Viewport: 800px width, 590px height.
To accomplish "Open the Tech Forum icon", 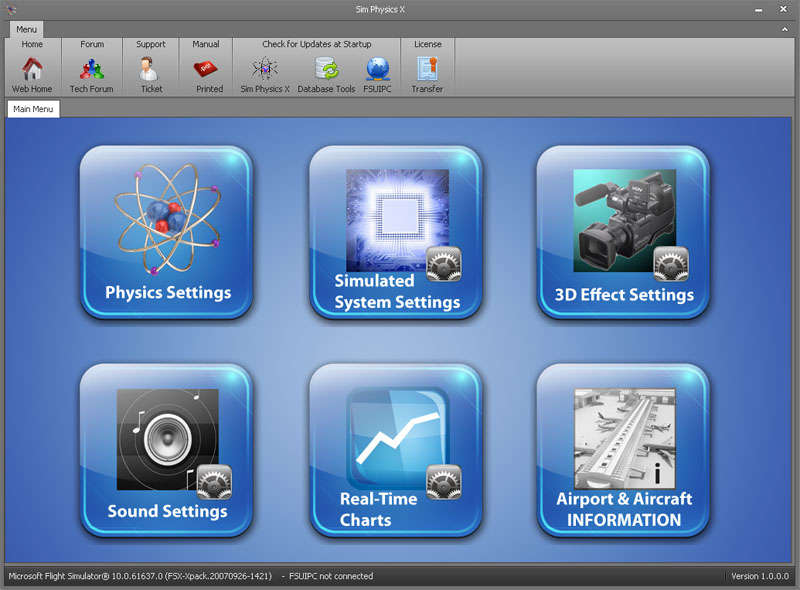I will [92, 71].
